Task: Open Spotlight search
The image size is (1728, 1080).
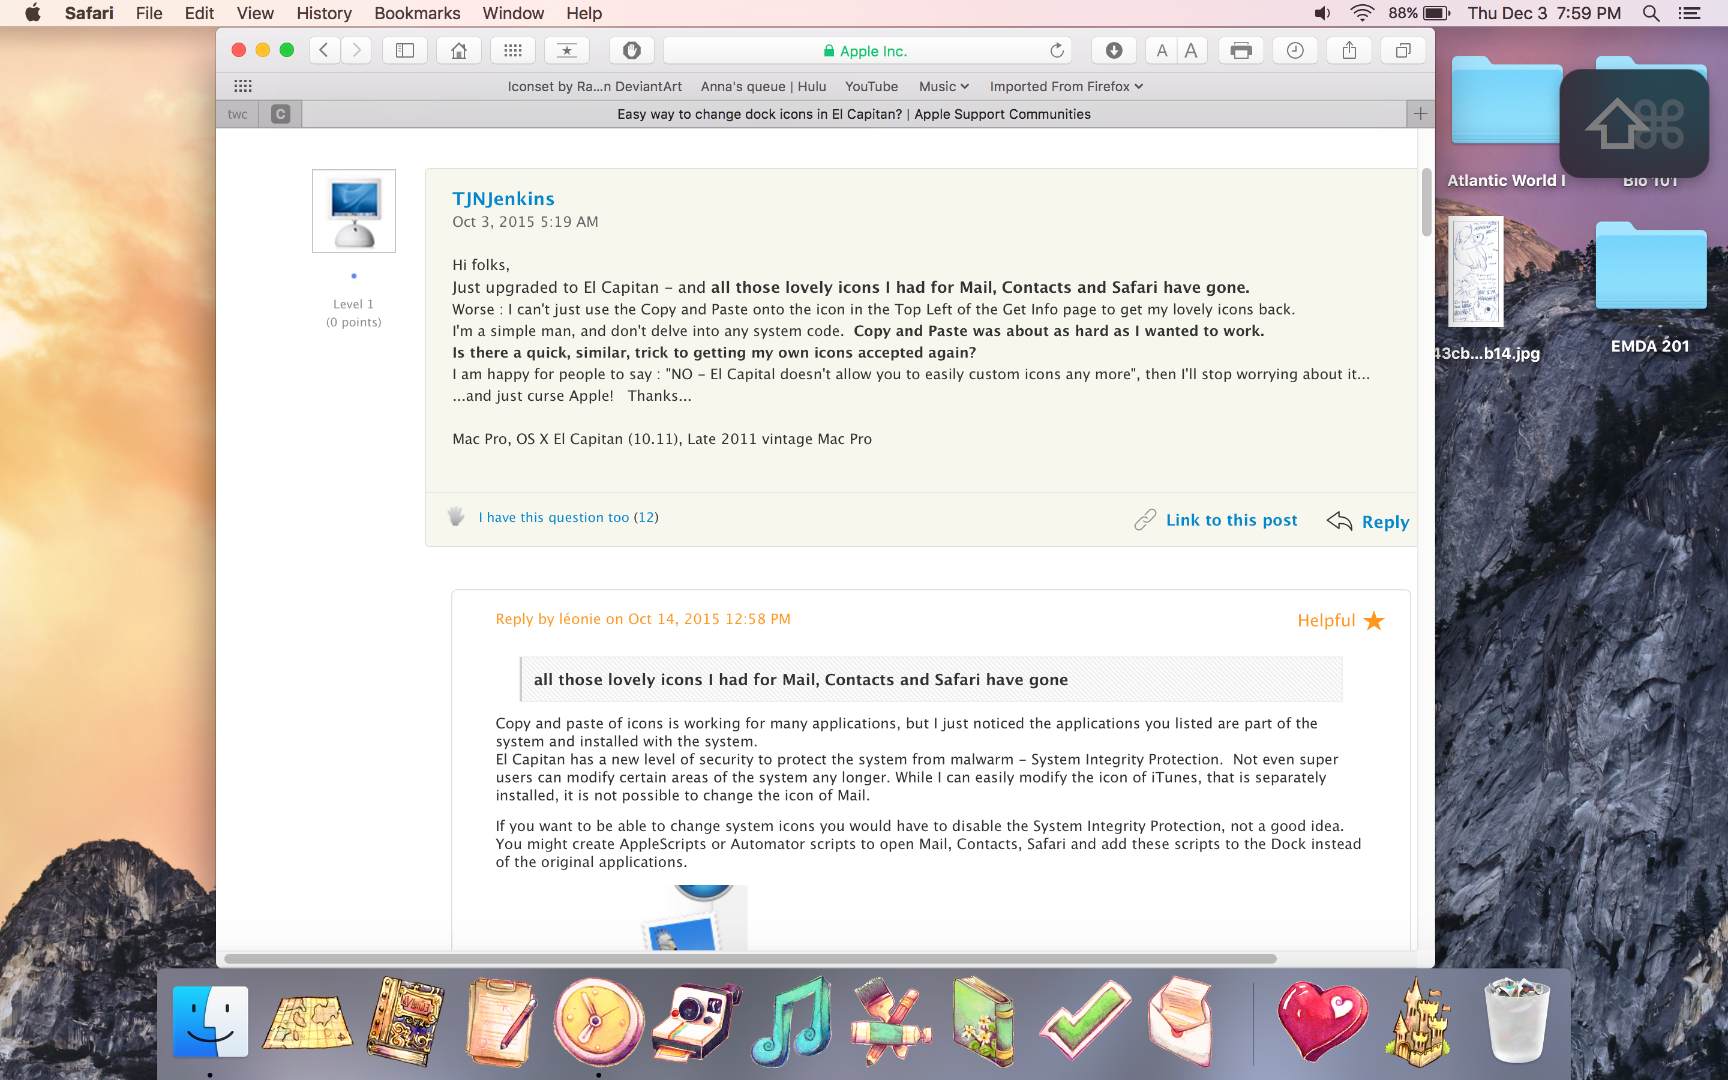Action: 1651,13
